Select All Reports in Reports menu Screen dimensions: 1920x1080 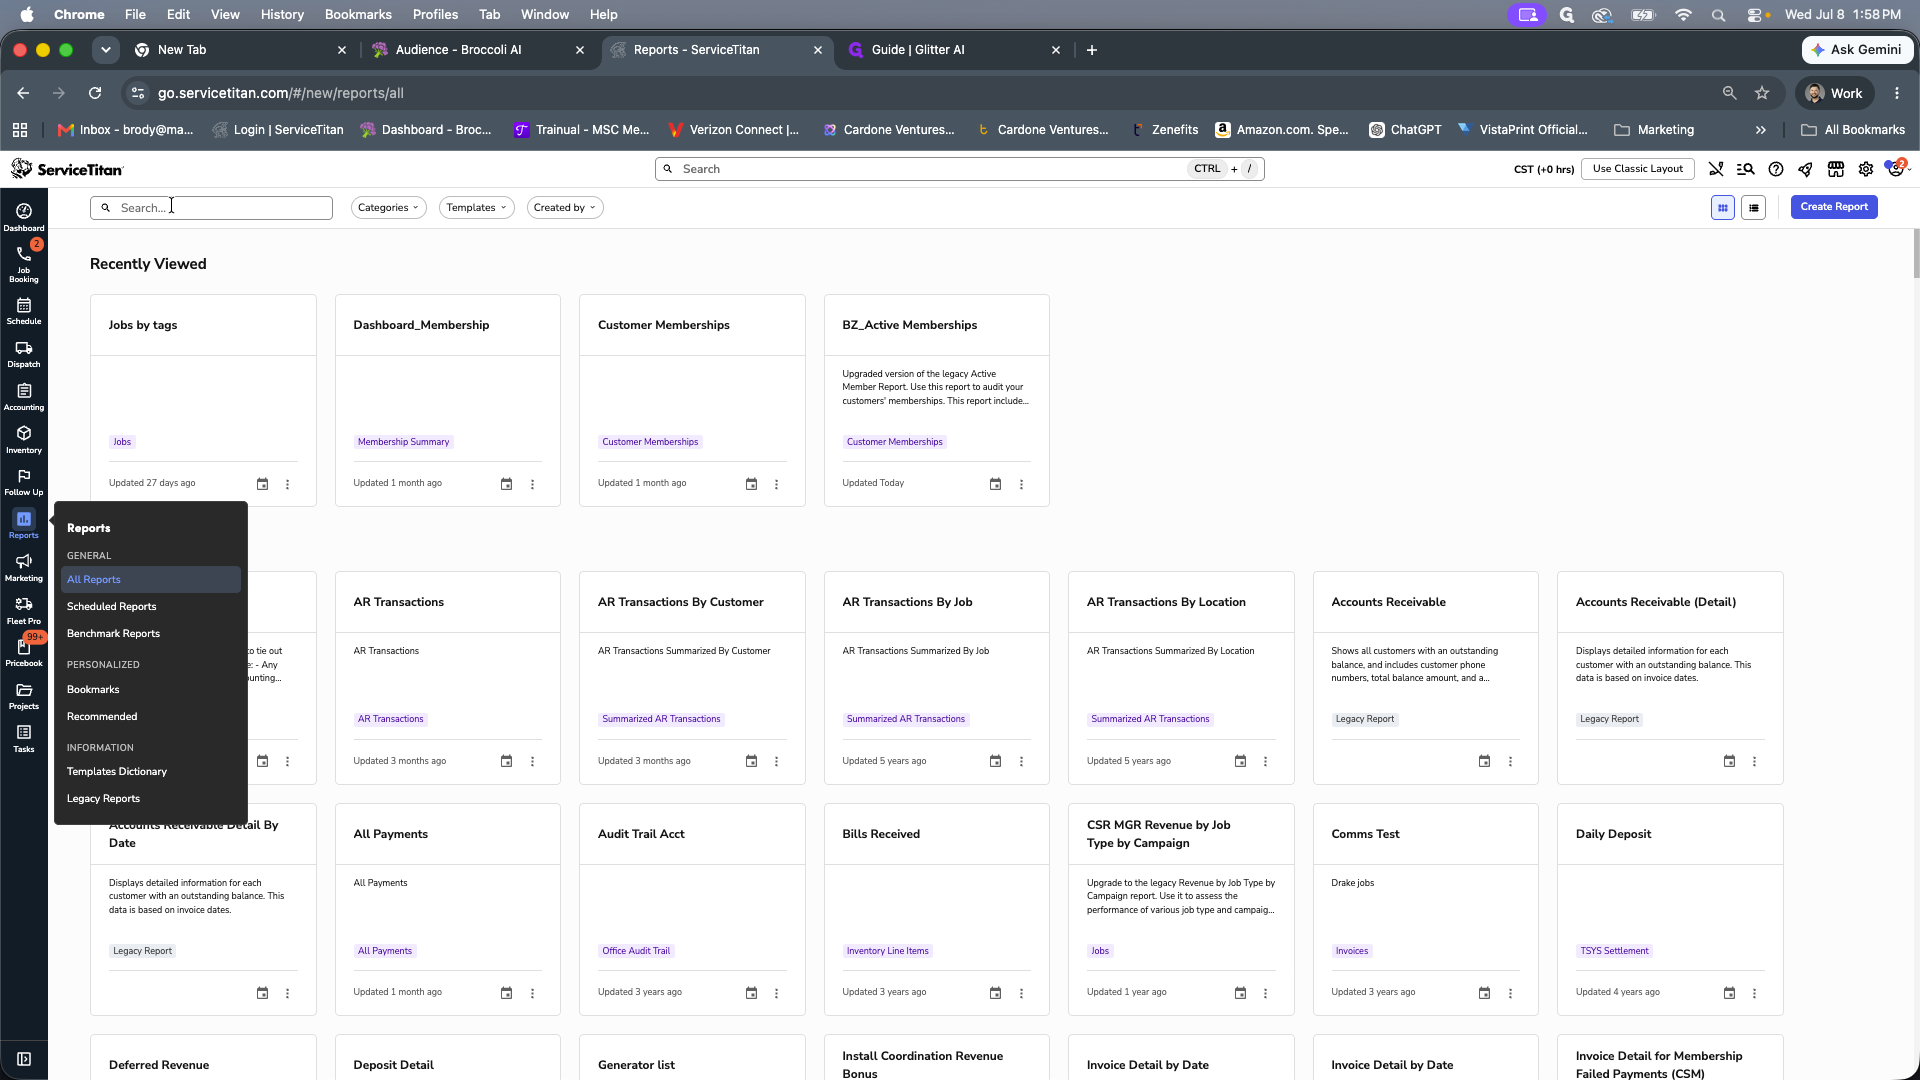click(x=150, y=580)
